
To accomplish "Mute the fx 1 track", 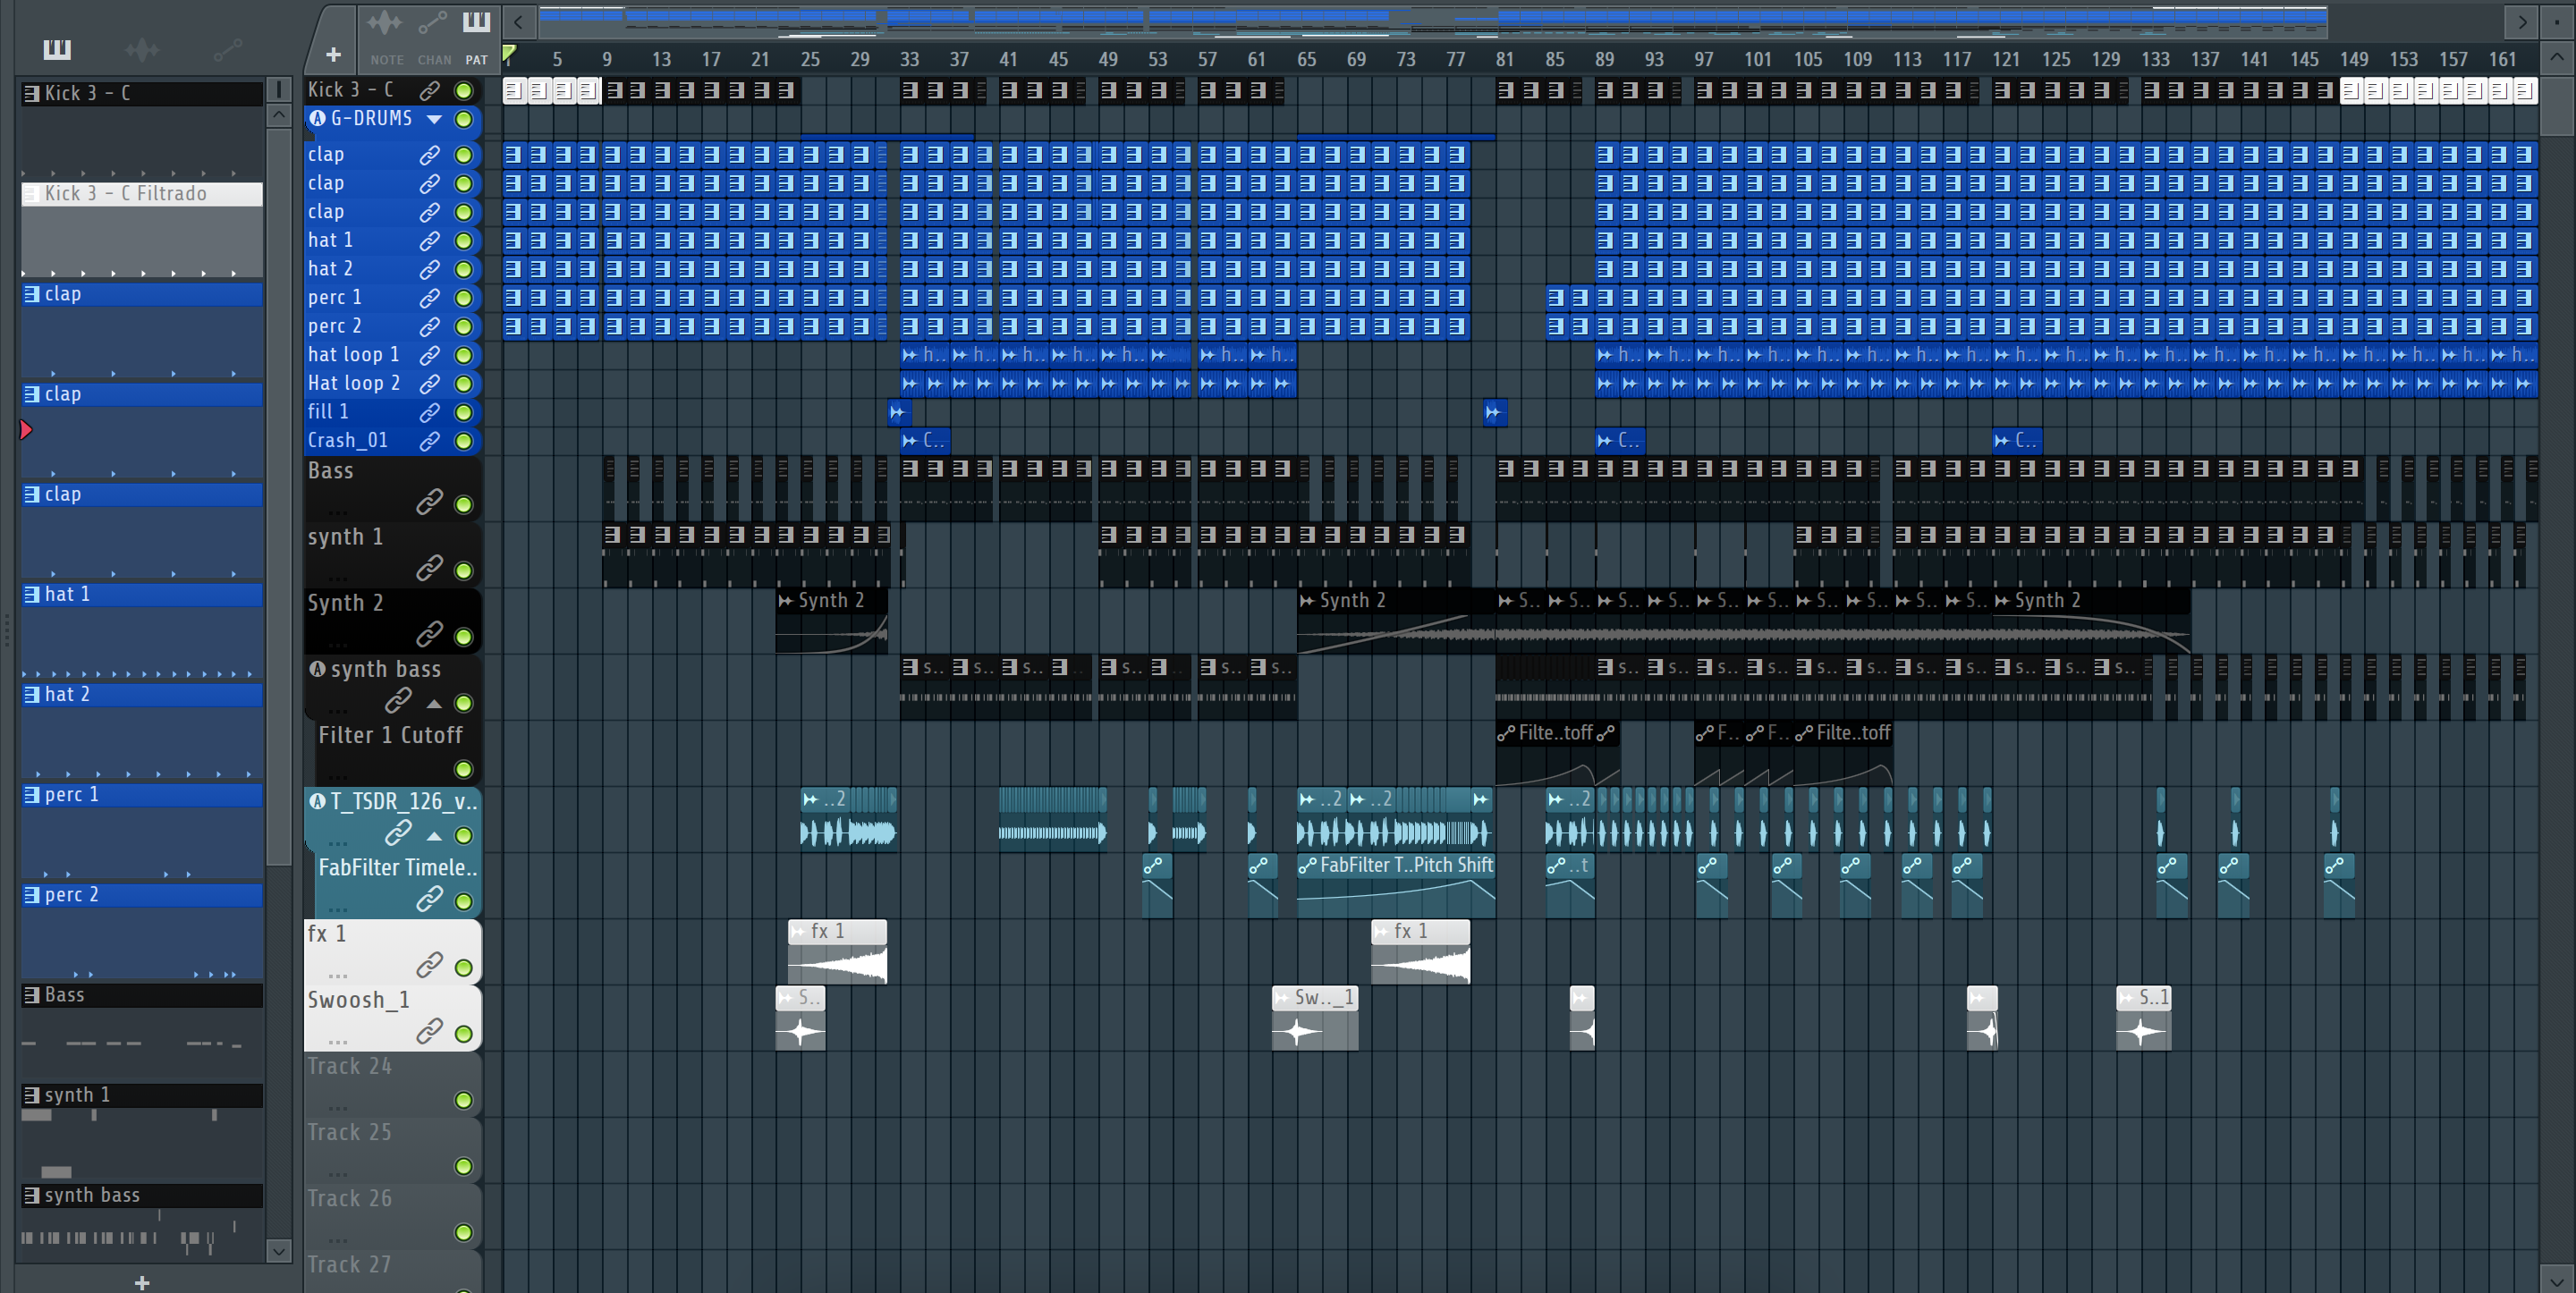I will (x=463, y=967).
